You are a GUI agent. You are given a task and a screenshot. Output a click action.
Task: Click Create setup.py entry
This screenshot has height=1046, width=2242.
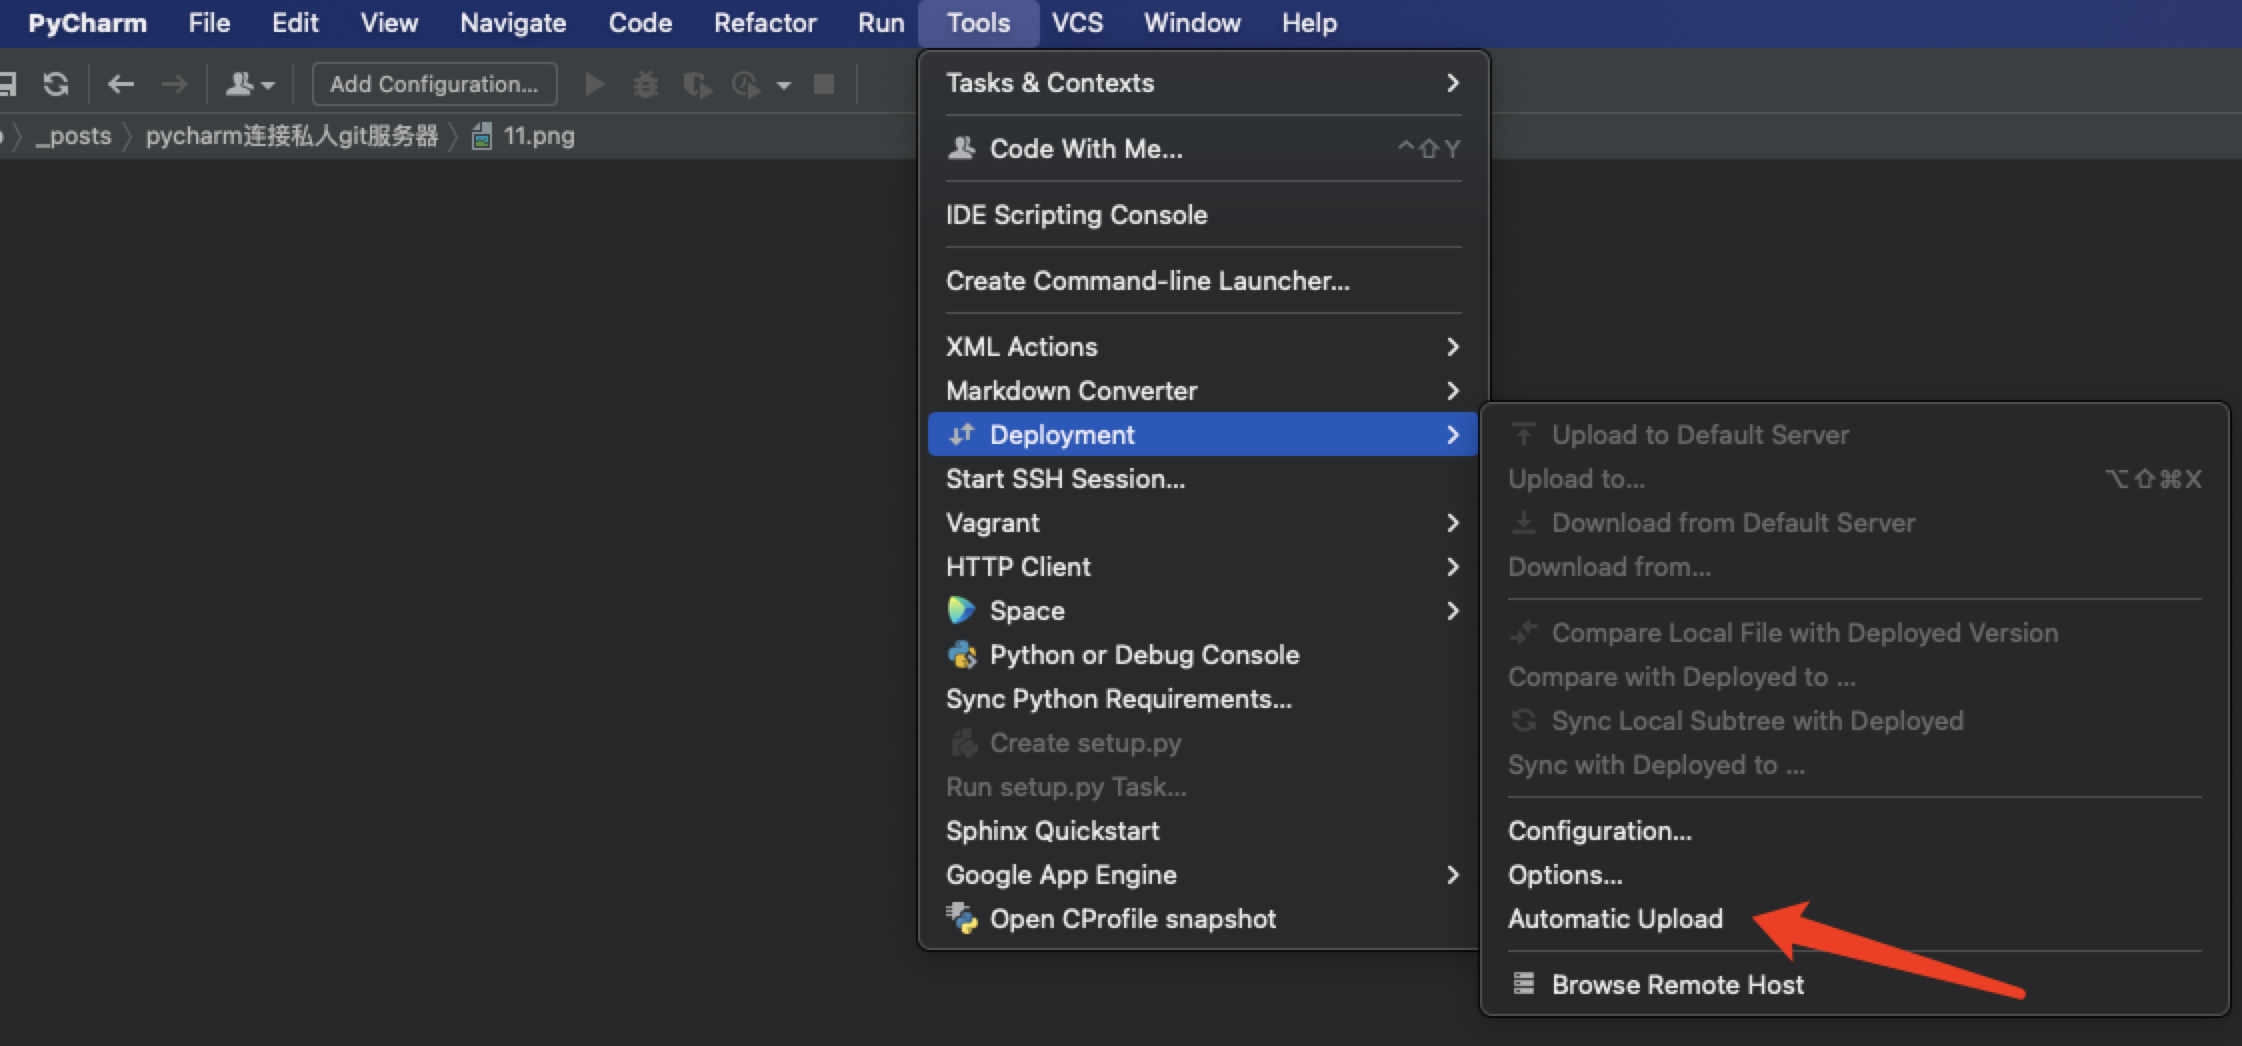coord(1203,743)
